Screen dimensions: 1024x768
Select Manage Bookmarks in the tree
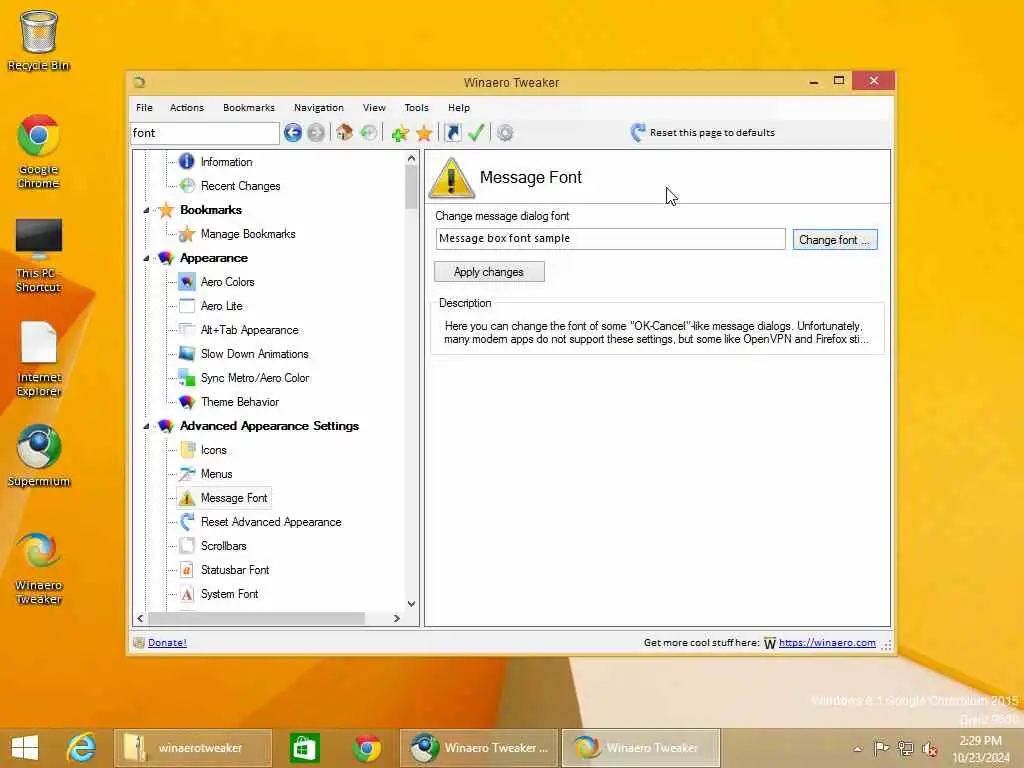(248, 234)
